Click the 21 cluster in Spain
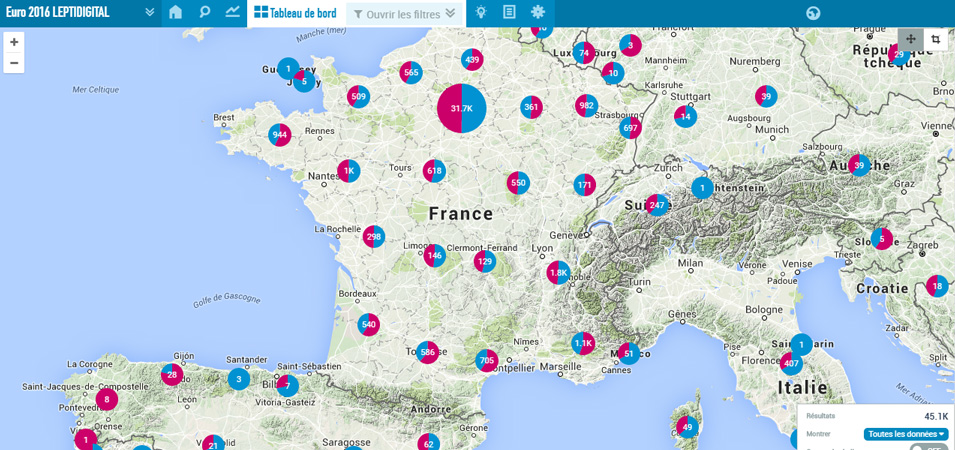This screenshot has width=955, height=450. tap(213, 445)
